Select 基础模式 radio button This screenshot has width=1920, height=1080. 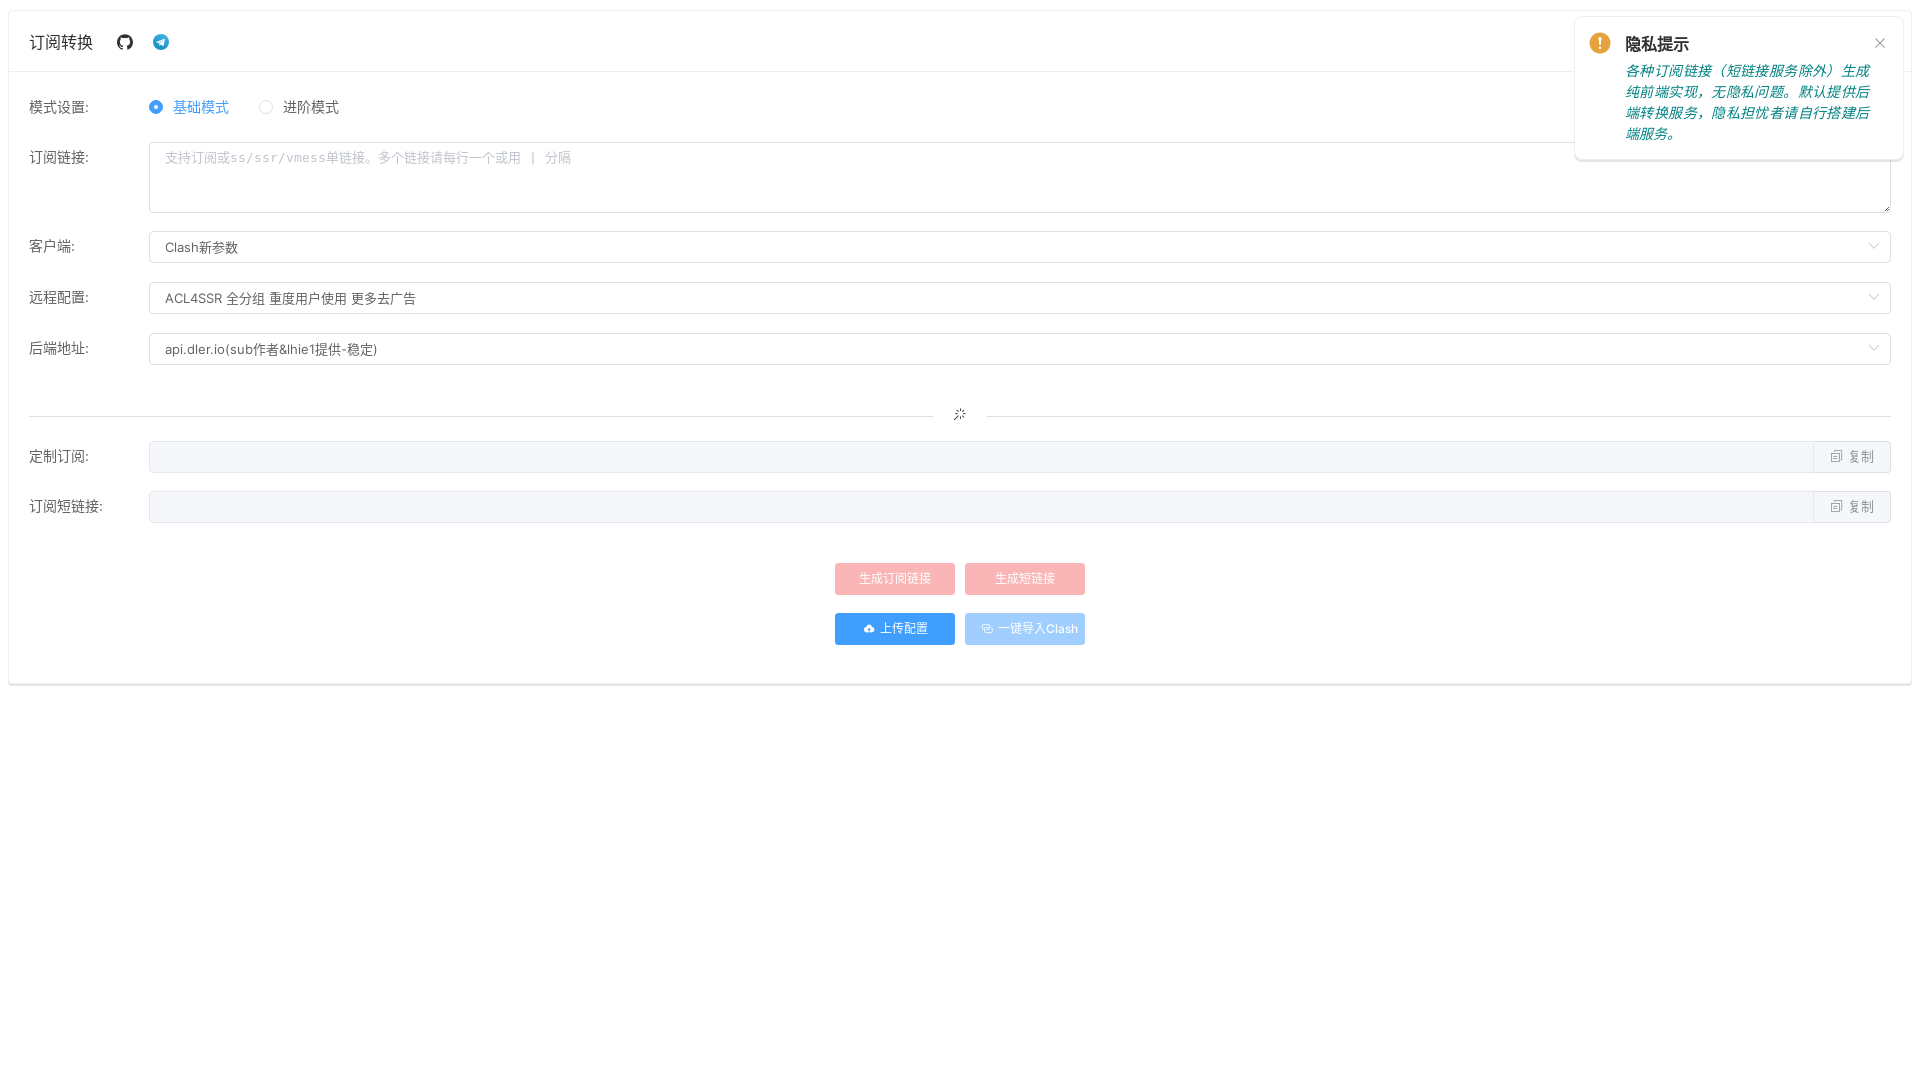pyautogui.click(x=189, y=107)
